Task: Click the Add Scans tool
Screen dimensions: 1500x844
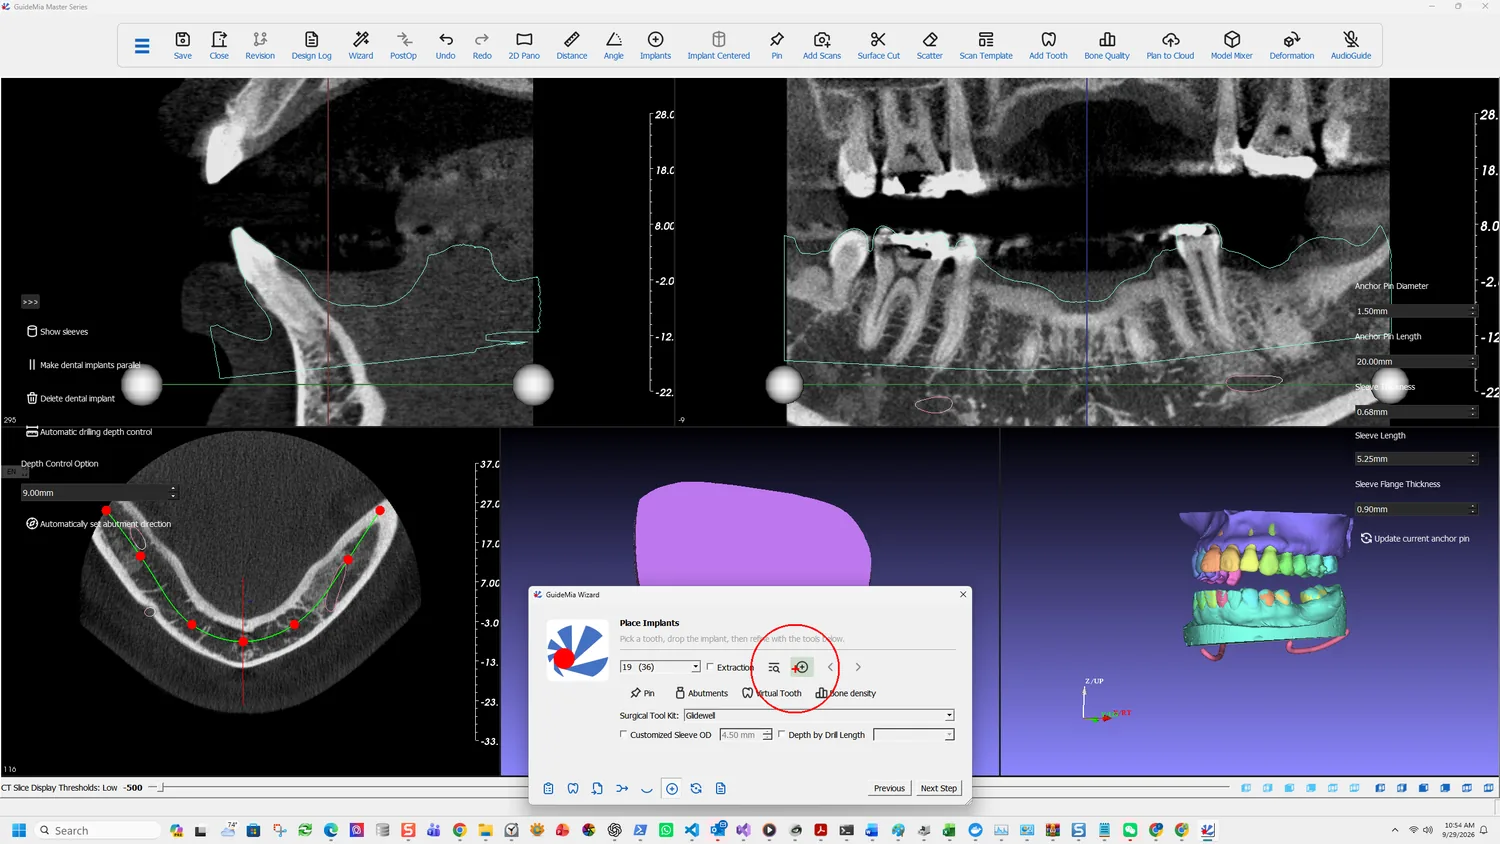Action: 822,45
